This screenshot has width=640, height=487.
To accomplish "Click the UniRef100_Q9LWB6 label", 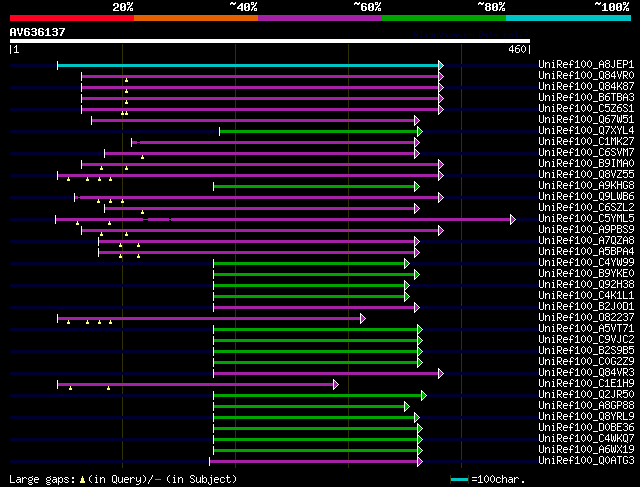I will [586, 197].
